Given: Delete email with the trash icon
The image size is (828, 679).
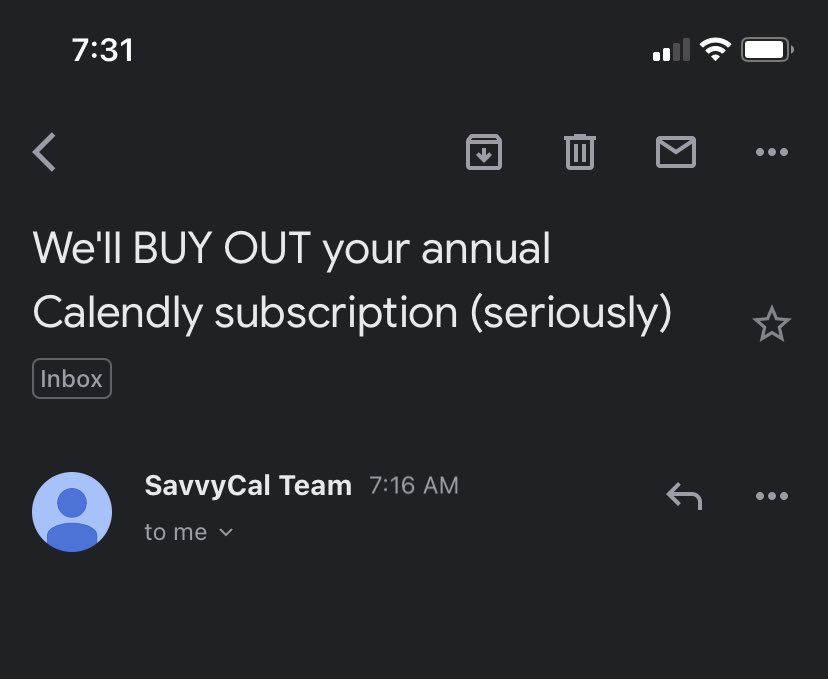Looking at the screenshot, I should pos(580,152).
